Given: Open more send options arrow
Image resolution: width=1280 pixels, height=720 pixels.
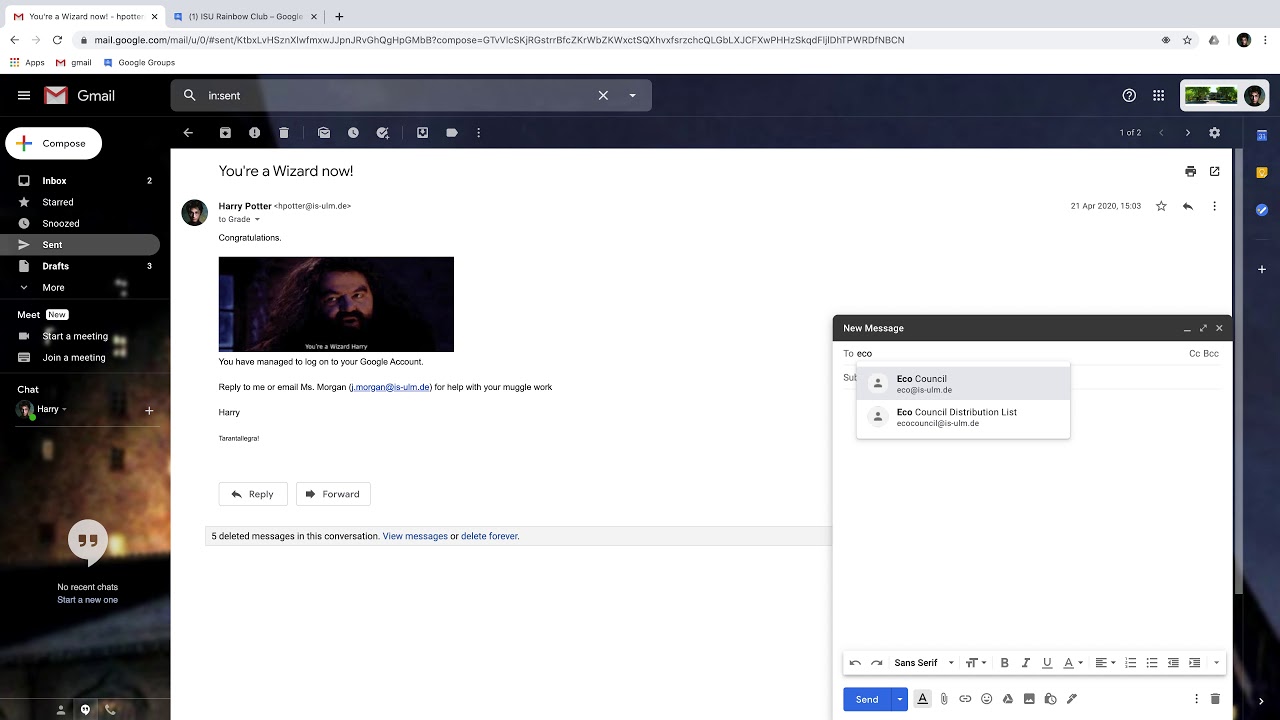Looking at the screenshot, I should click(x=899, y=699).
